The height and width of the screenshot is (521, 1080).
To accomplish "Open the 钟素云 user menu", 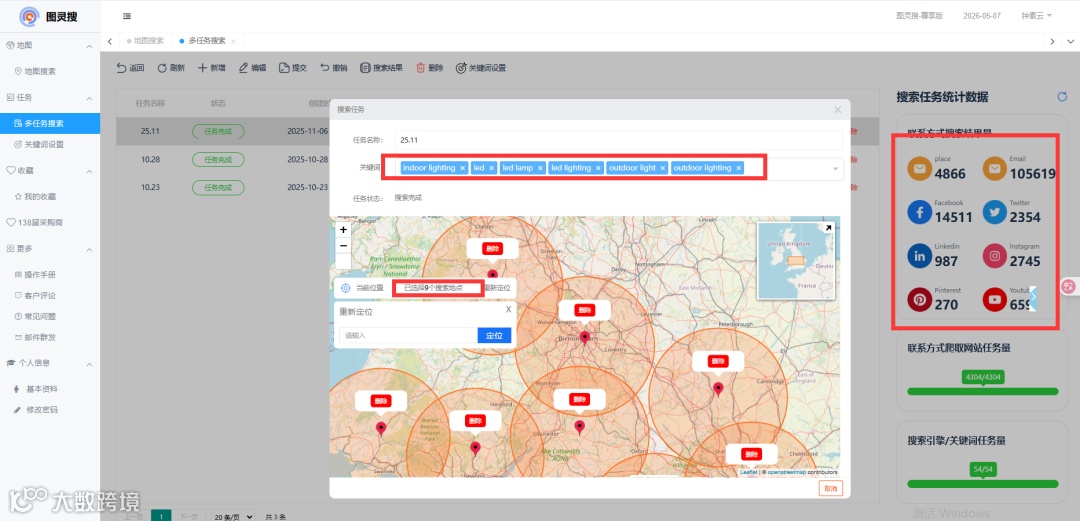I will click(1036, 16).
